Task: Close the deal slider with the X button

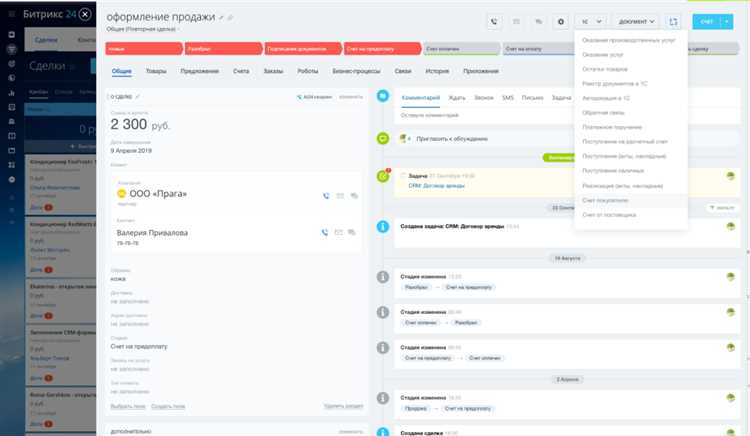Action: [x=85, y=14]
